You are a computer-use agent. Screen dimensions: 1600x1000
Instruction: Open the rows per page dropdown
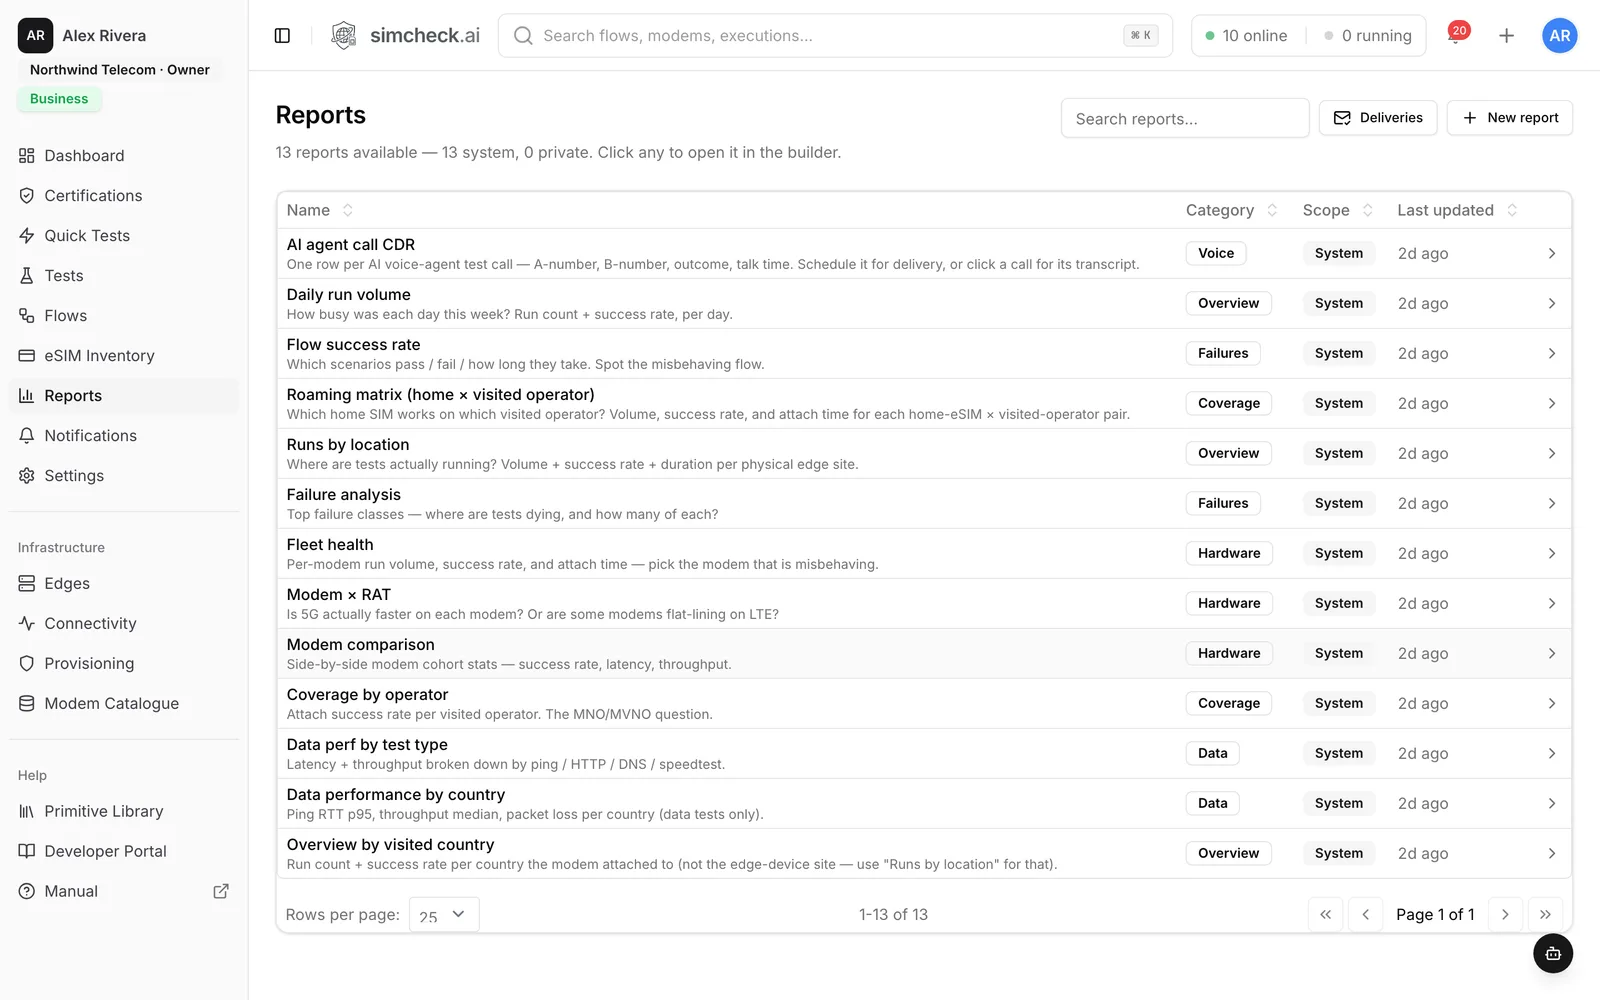click(x=444, y=915)
